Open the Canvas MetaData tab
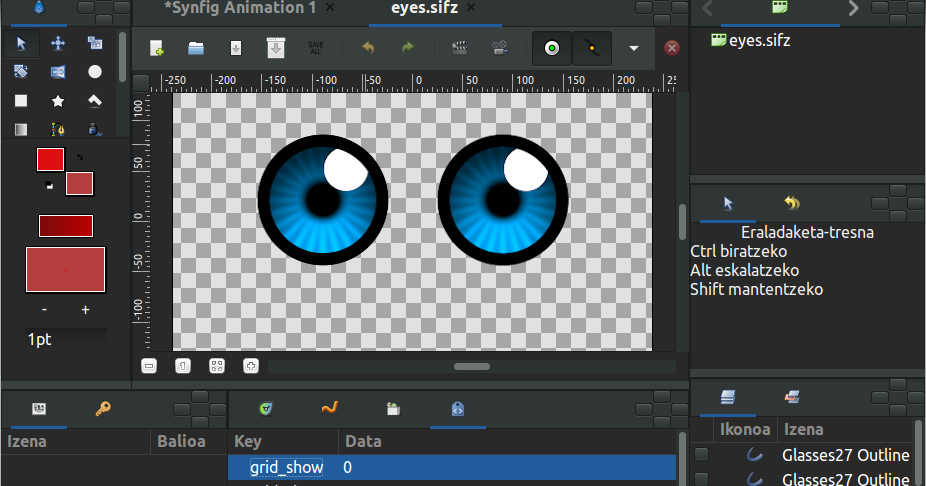Viewport: 926px width, 486px height. pyautogui.click(x=458, y=408)
